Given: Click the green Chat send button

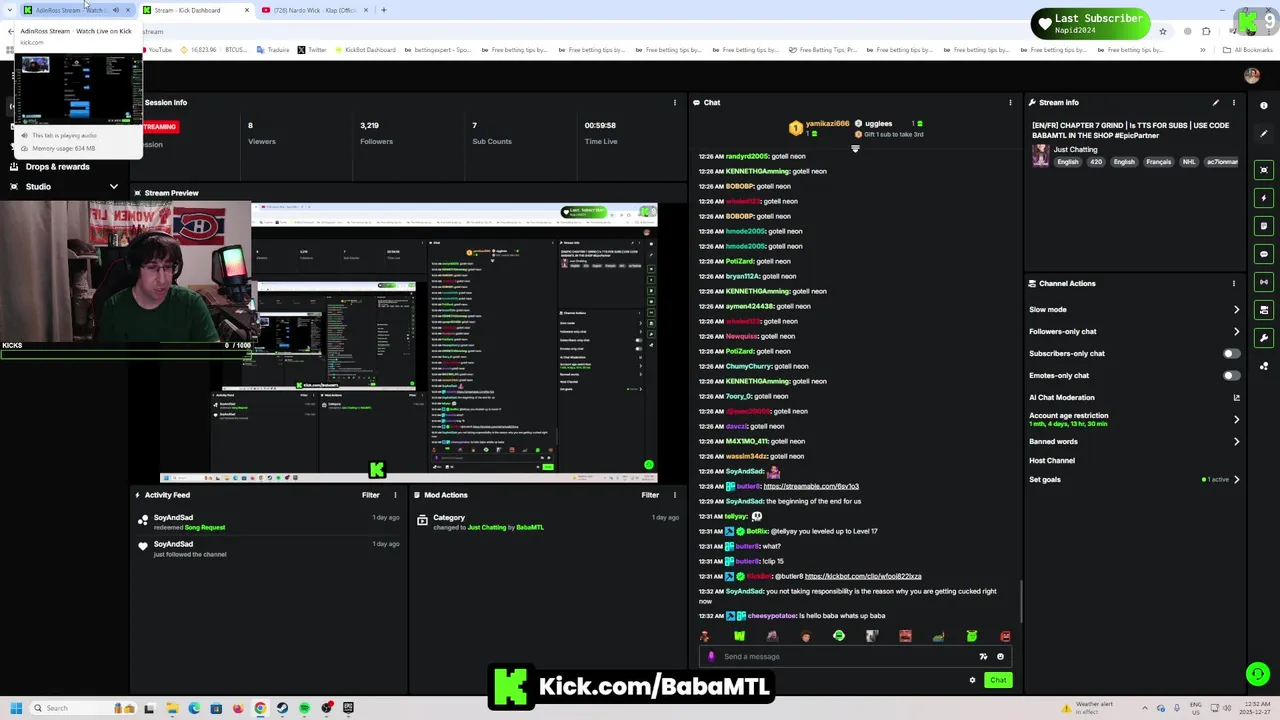Looking at the screenshot, I should pos(998,680).
